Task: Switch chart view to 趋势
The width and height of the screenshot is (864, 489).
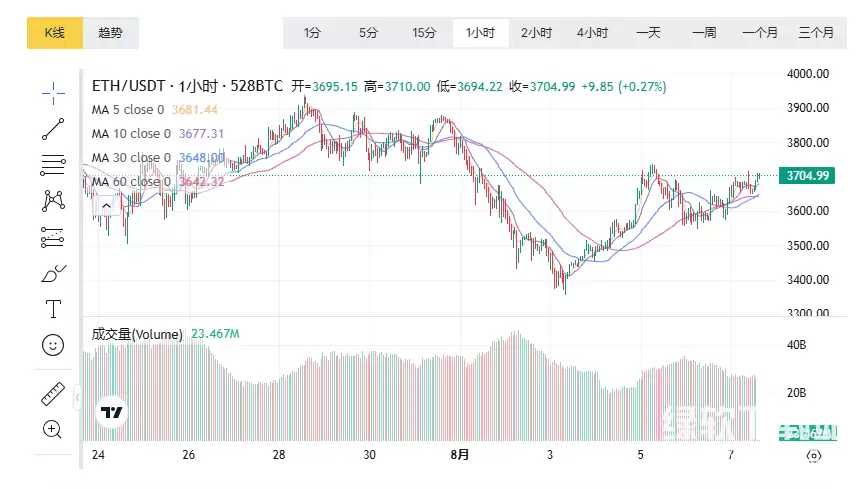Action: (110, 33)
